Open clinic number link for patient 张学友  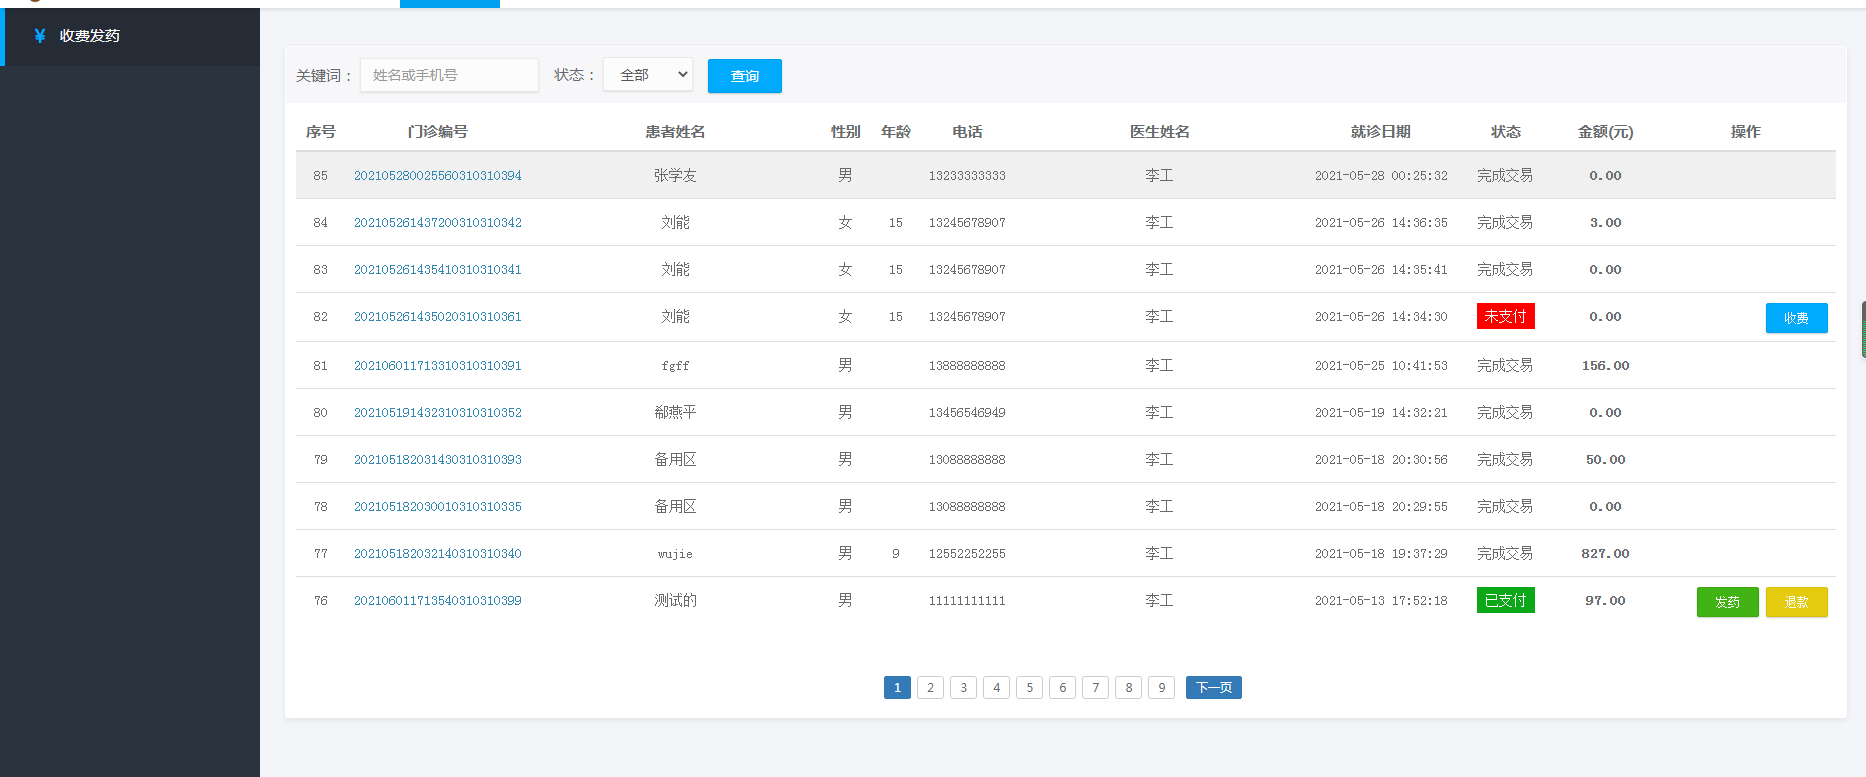point(437,176)
